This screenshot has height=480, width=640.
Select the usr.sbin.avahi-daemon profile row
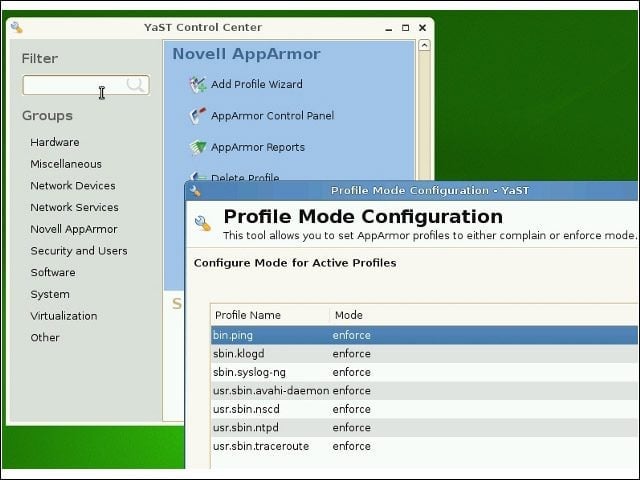click(x=424, y=391)
